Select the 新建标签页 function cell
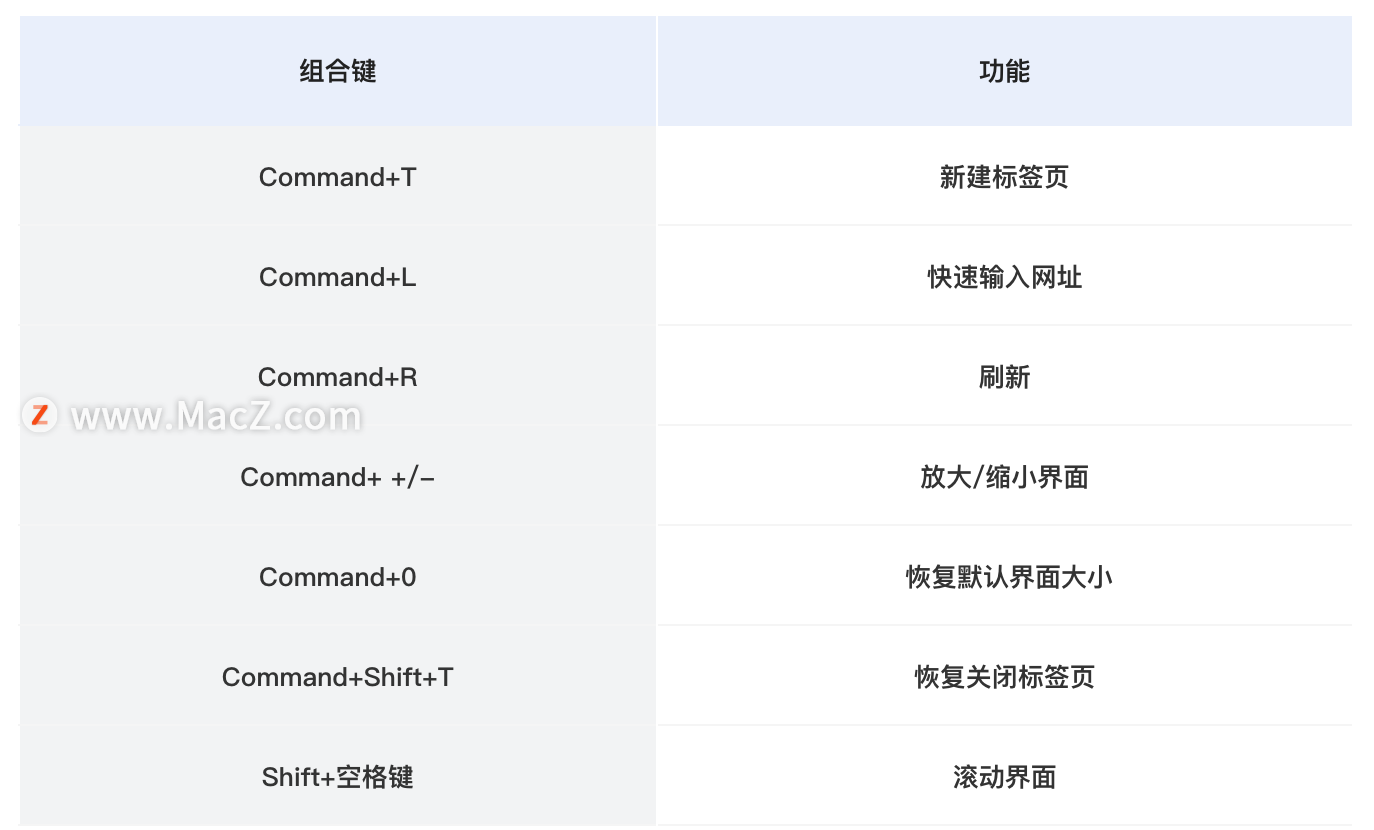The height and width of the screenshot is (830, 1374). 1004,177
